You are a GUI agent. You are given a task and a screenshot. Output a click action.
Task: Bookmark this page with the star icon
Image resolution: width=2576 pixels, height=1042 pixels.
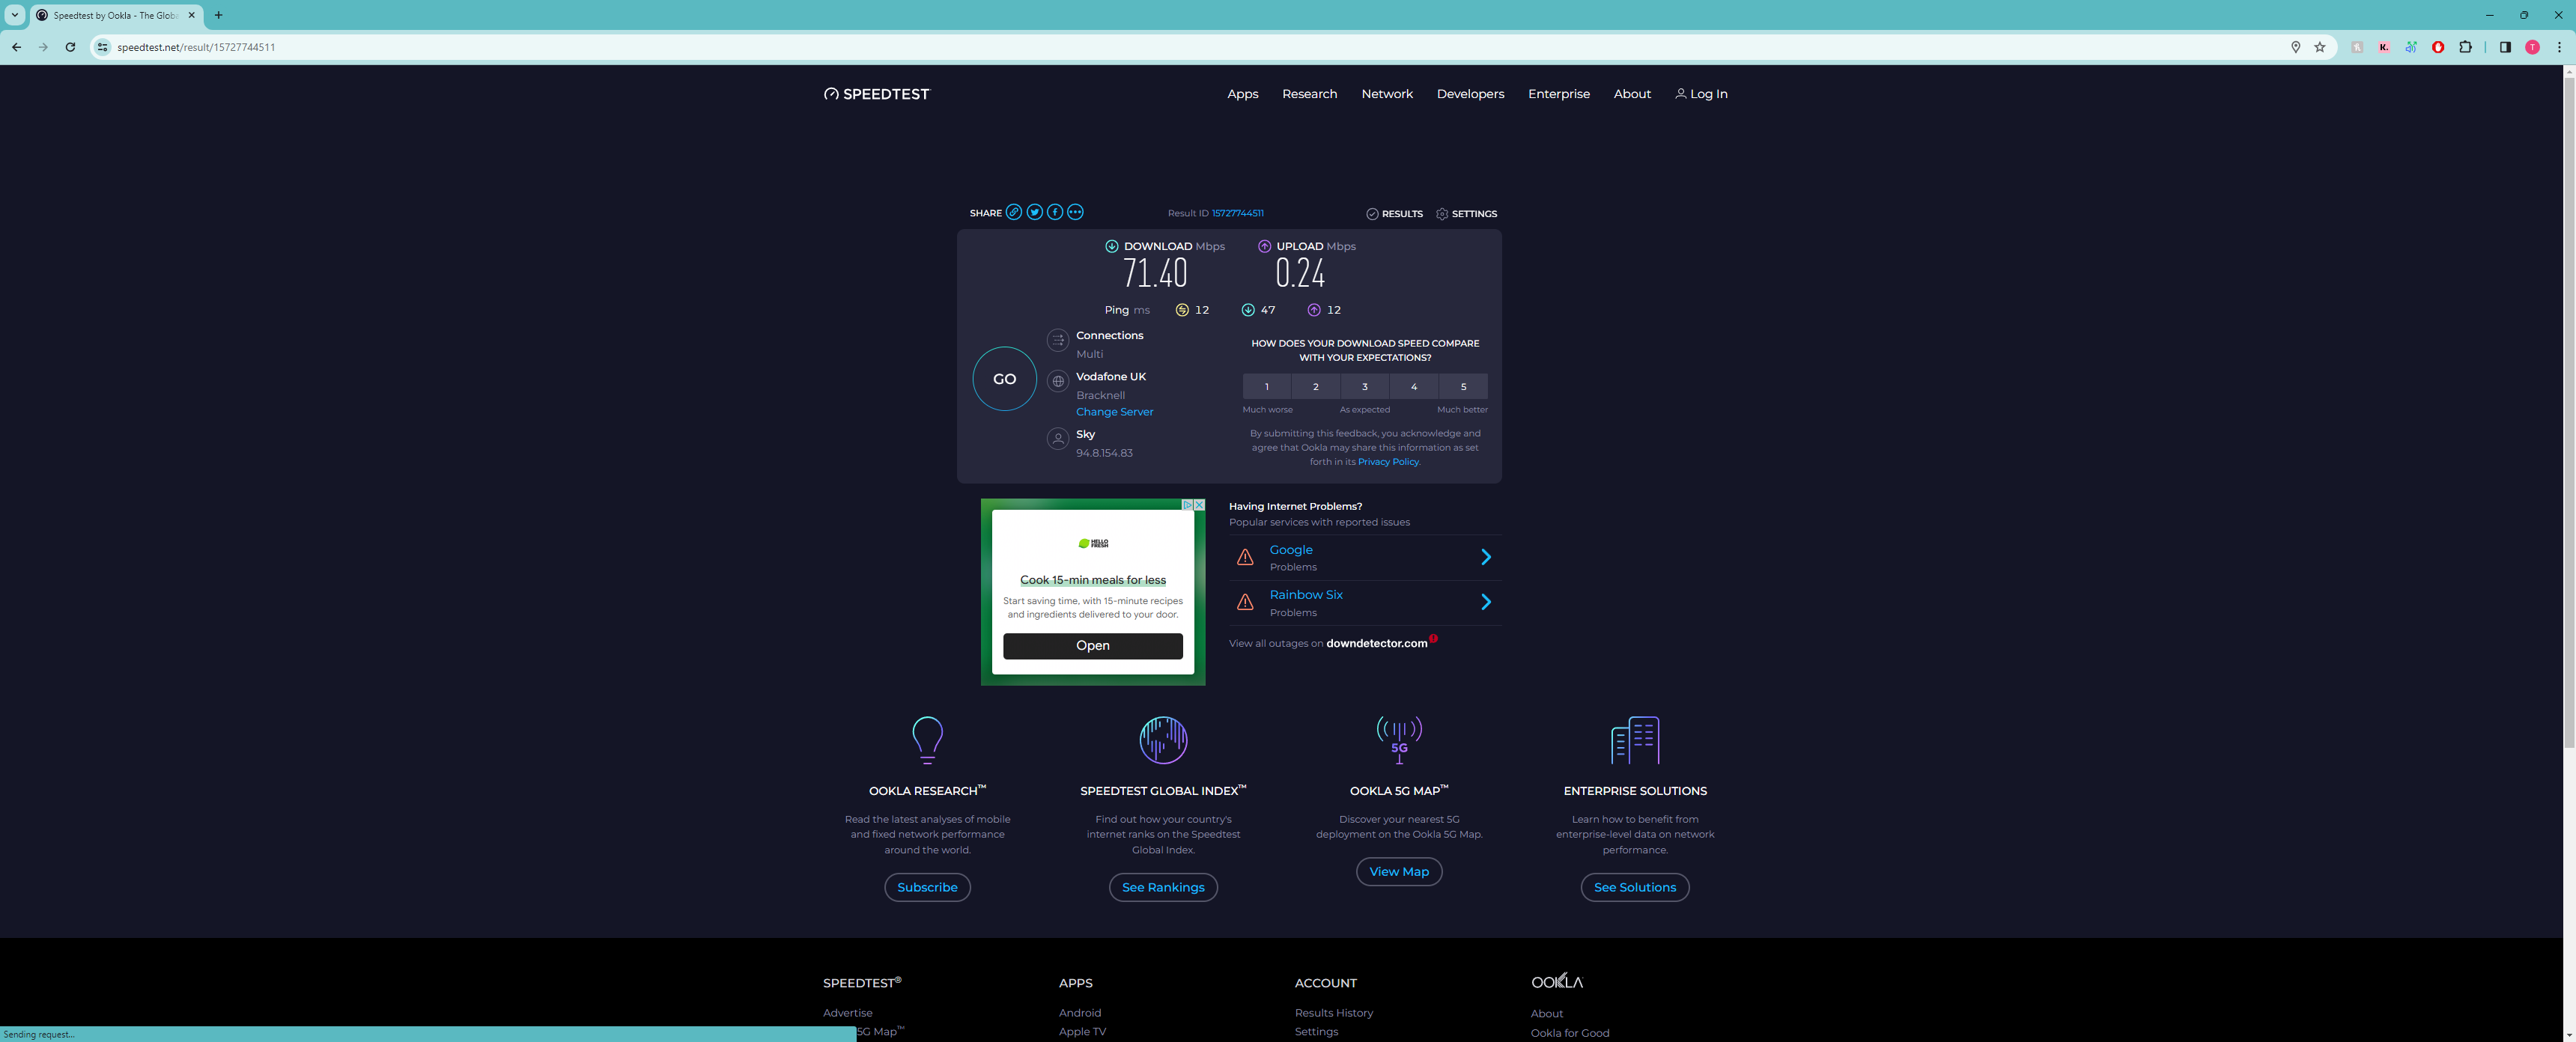2319,47
